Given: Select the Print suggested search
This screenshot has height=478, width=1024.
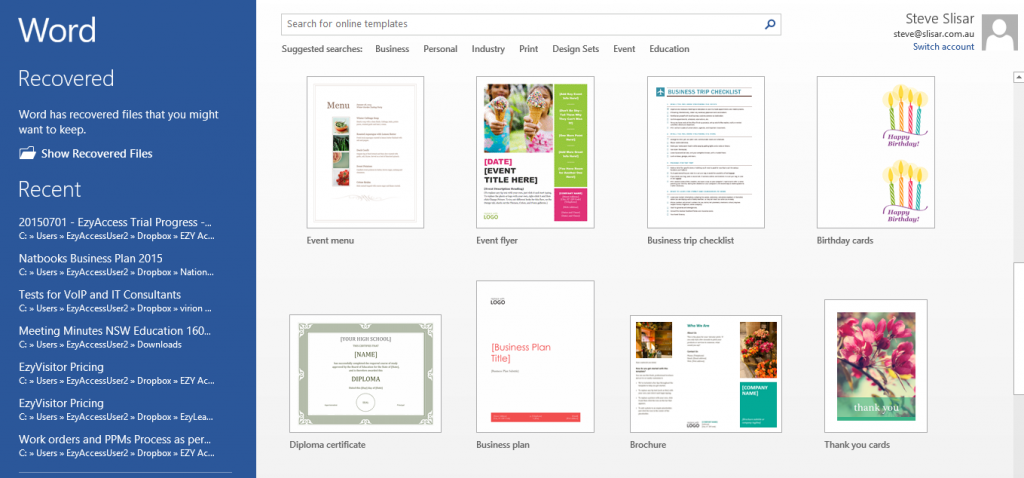Looking at the screenshot, I should click(528, 49).
